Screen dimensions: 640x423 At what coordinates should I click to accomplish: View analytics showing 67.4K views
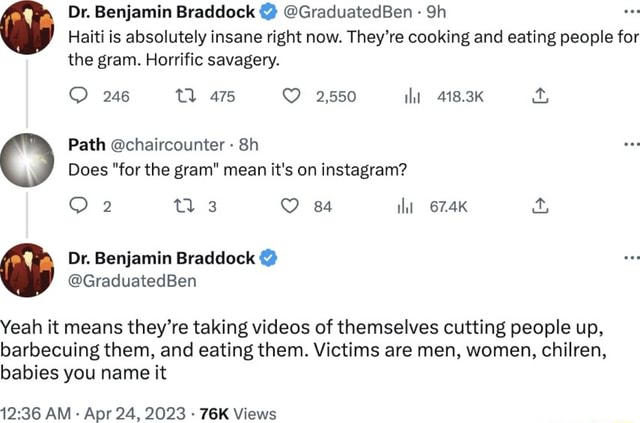point(407,207)
